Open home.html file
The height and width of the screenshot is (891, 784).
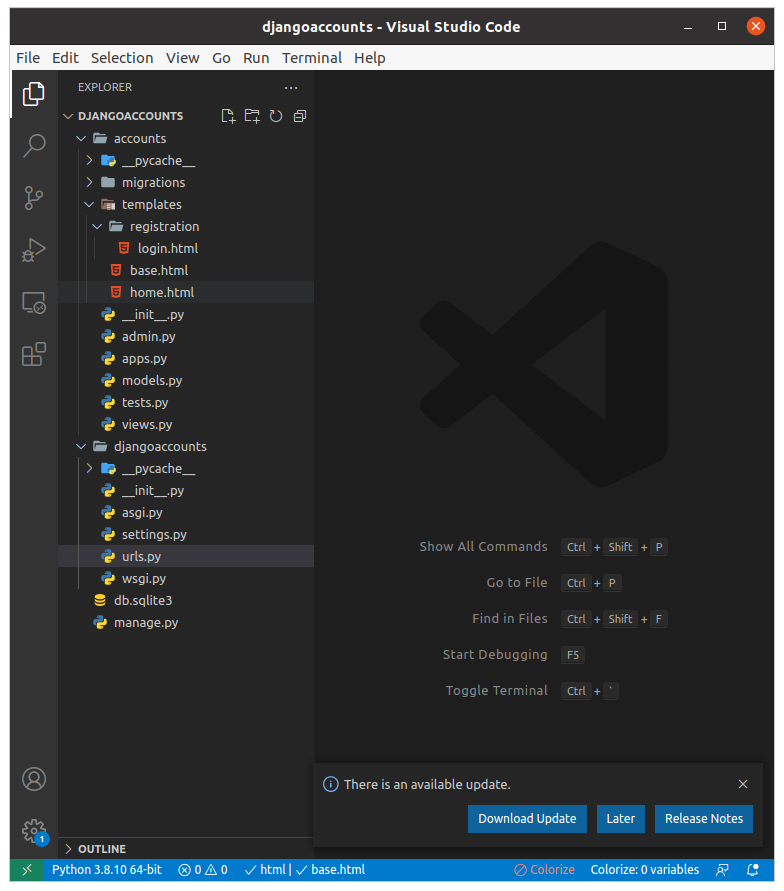pos(186,292)
